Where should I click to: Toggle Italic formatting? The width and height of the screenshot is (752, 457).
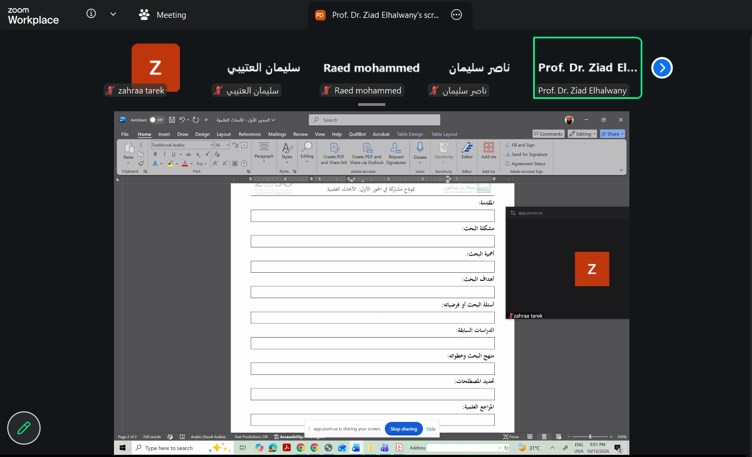pyautogui.click(x=164, y=154)
